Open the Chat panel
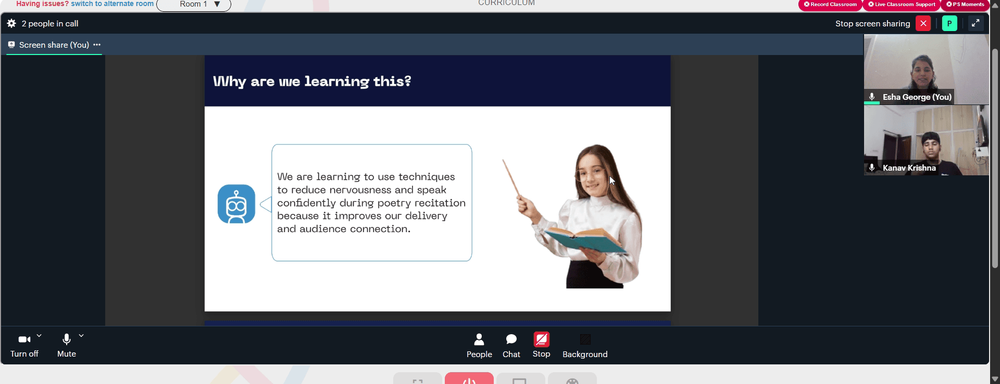Screen dimensions: 1000x384 [x=511, y=346]
